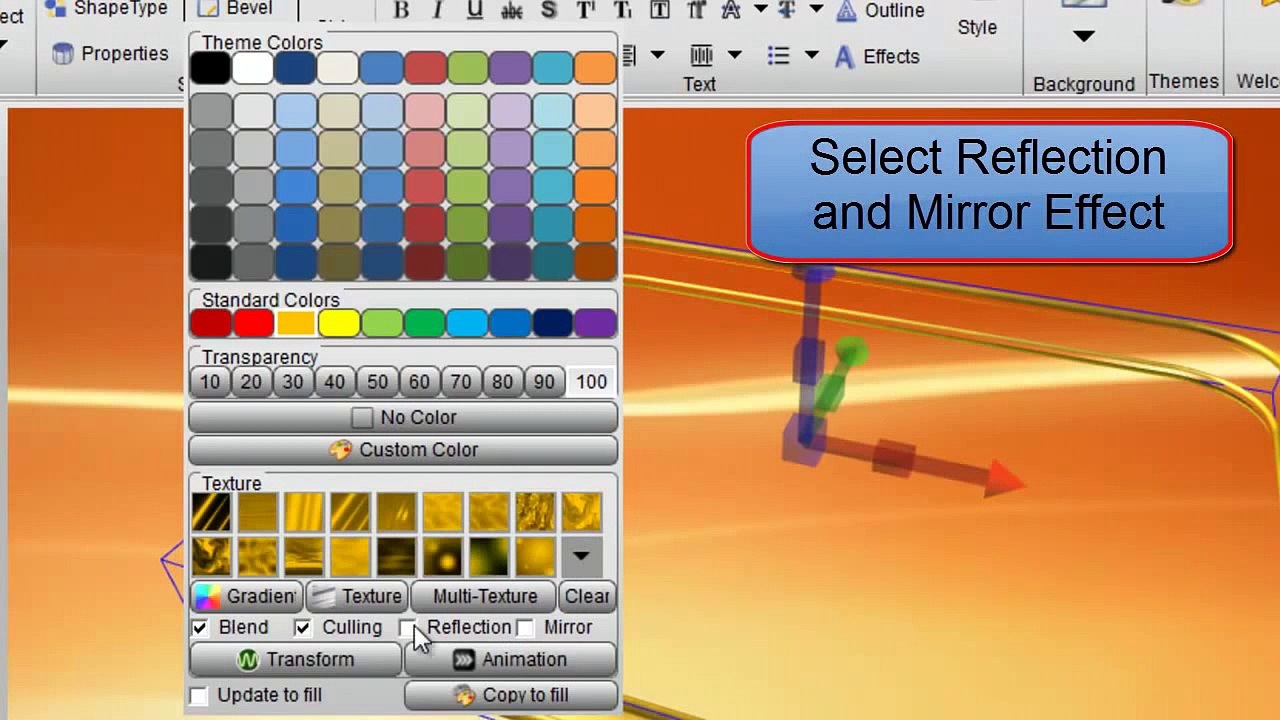Select texture thumbnail with glowing center spot
Image resolution: width=1280 pixels, height=720 pixels.
point(442,556)
